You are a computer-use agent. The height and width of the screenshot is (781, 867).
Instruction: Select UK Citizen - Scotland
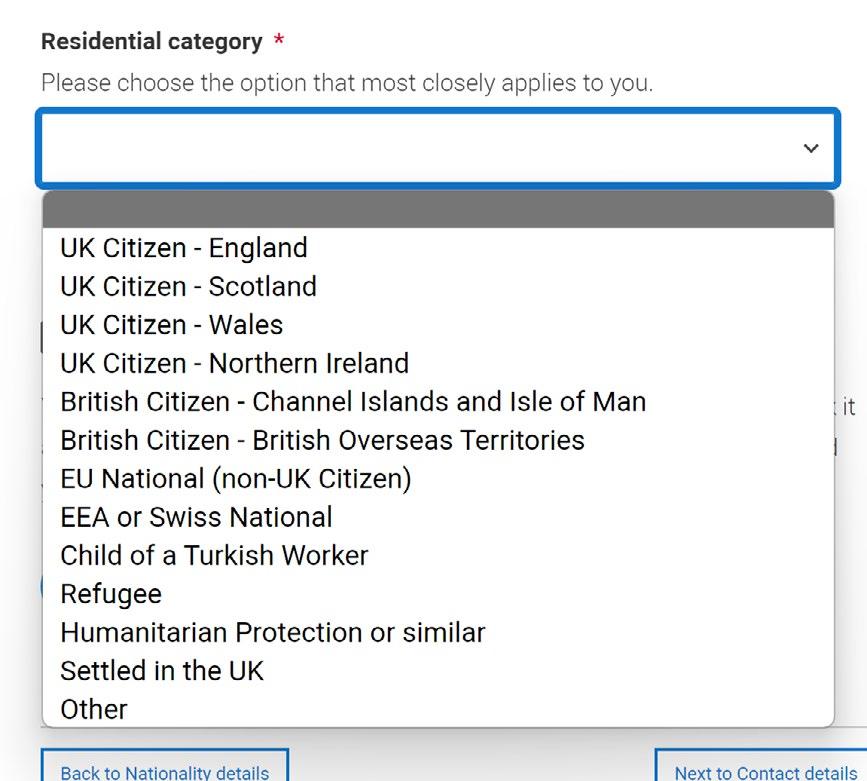click(188, 286)
